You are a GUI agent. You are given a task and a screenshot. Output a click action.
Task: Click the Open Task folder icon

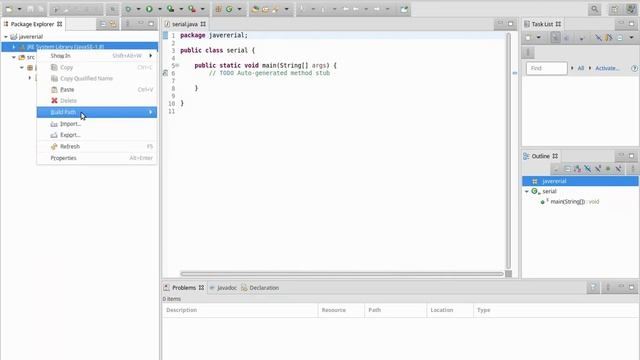(265, 9)
